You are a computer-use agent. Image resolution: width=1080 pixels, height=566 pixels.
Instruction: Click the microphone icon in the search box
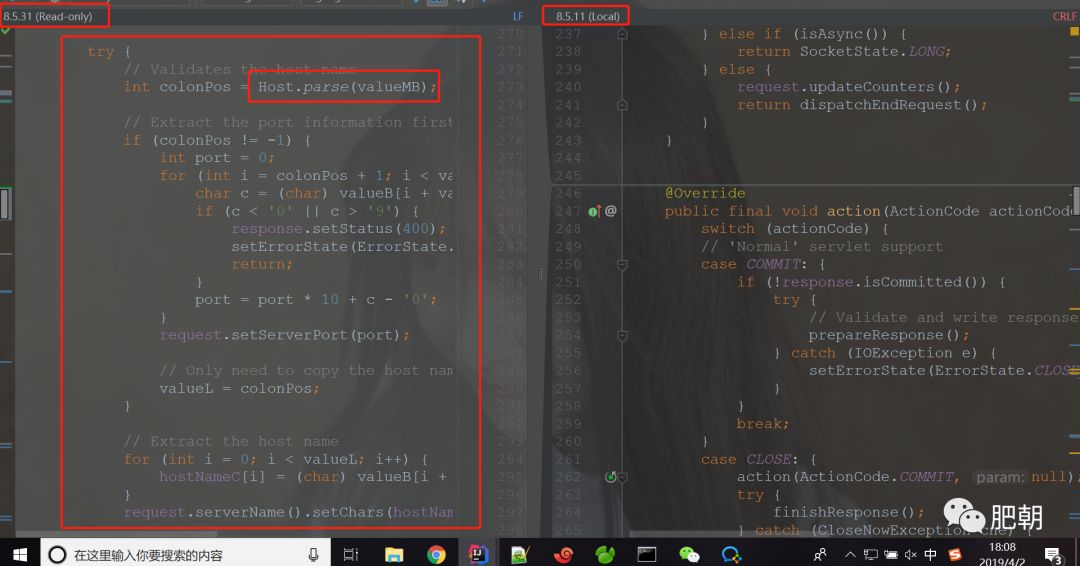pyautogui.click(x=313, y=555)
